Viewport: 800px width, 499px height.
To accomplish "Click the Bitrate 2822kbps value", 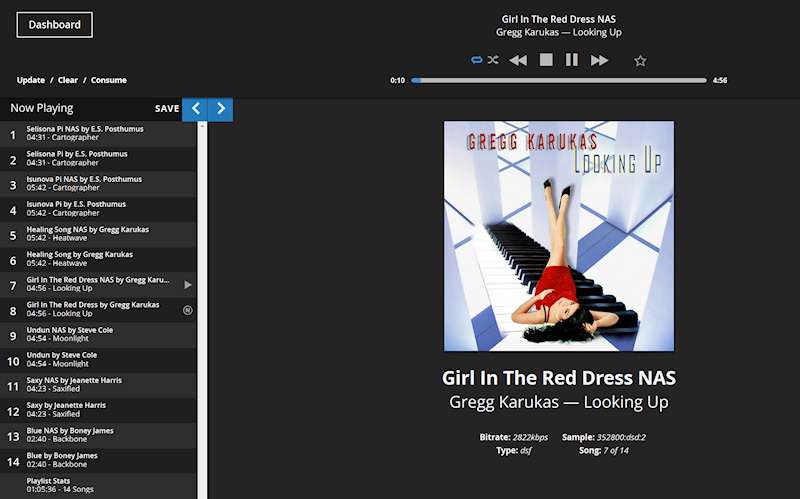I will pos(530,437).
